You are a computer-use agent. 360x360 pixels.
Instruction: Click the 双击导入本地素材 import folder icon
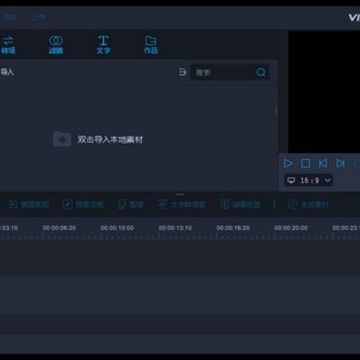pos(62,139)
